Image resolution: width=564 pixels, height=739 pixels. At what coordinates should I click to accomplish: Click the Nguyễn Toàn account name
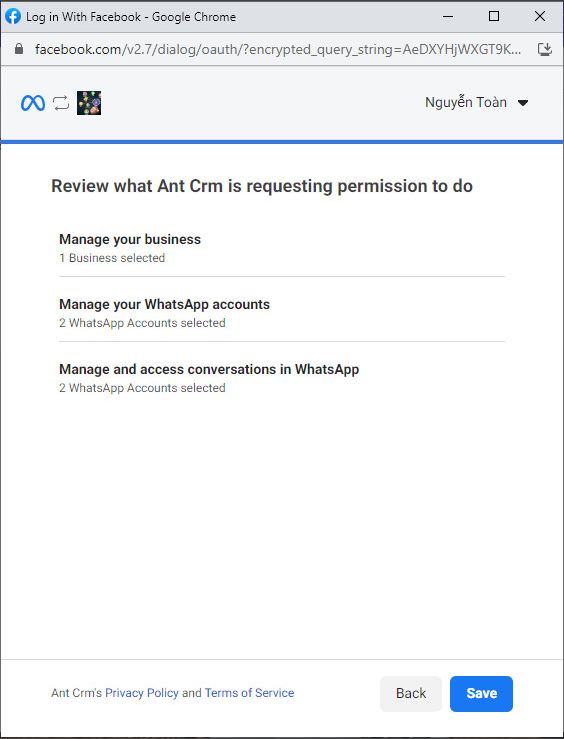coord(466,102)
